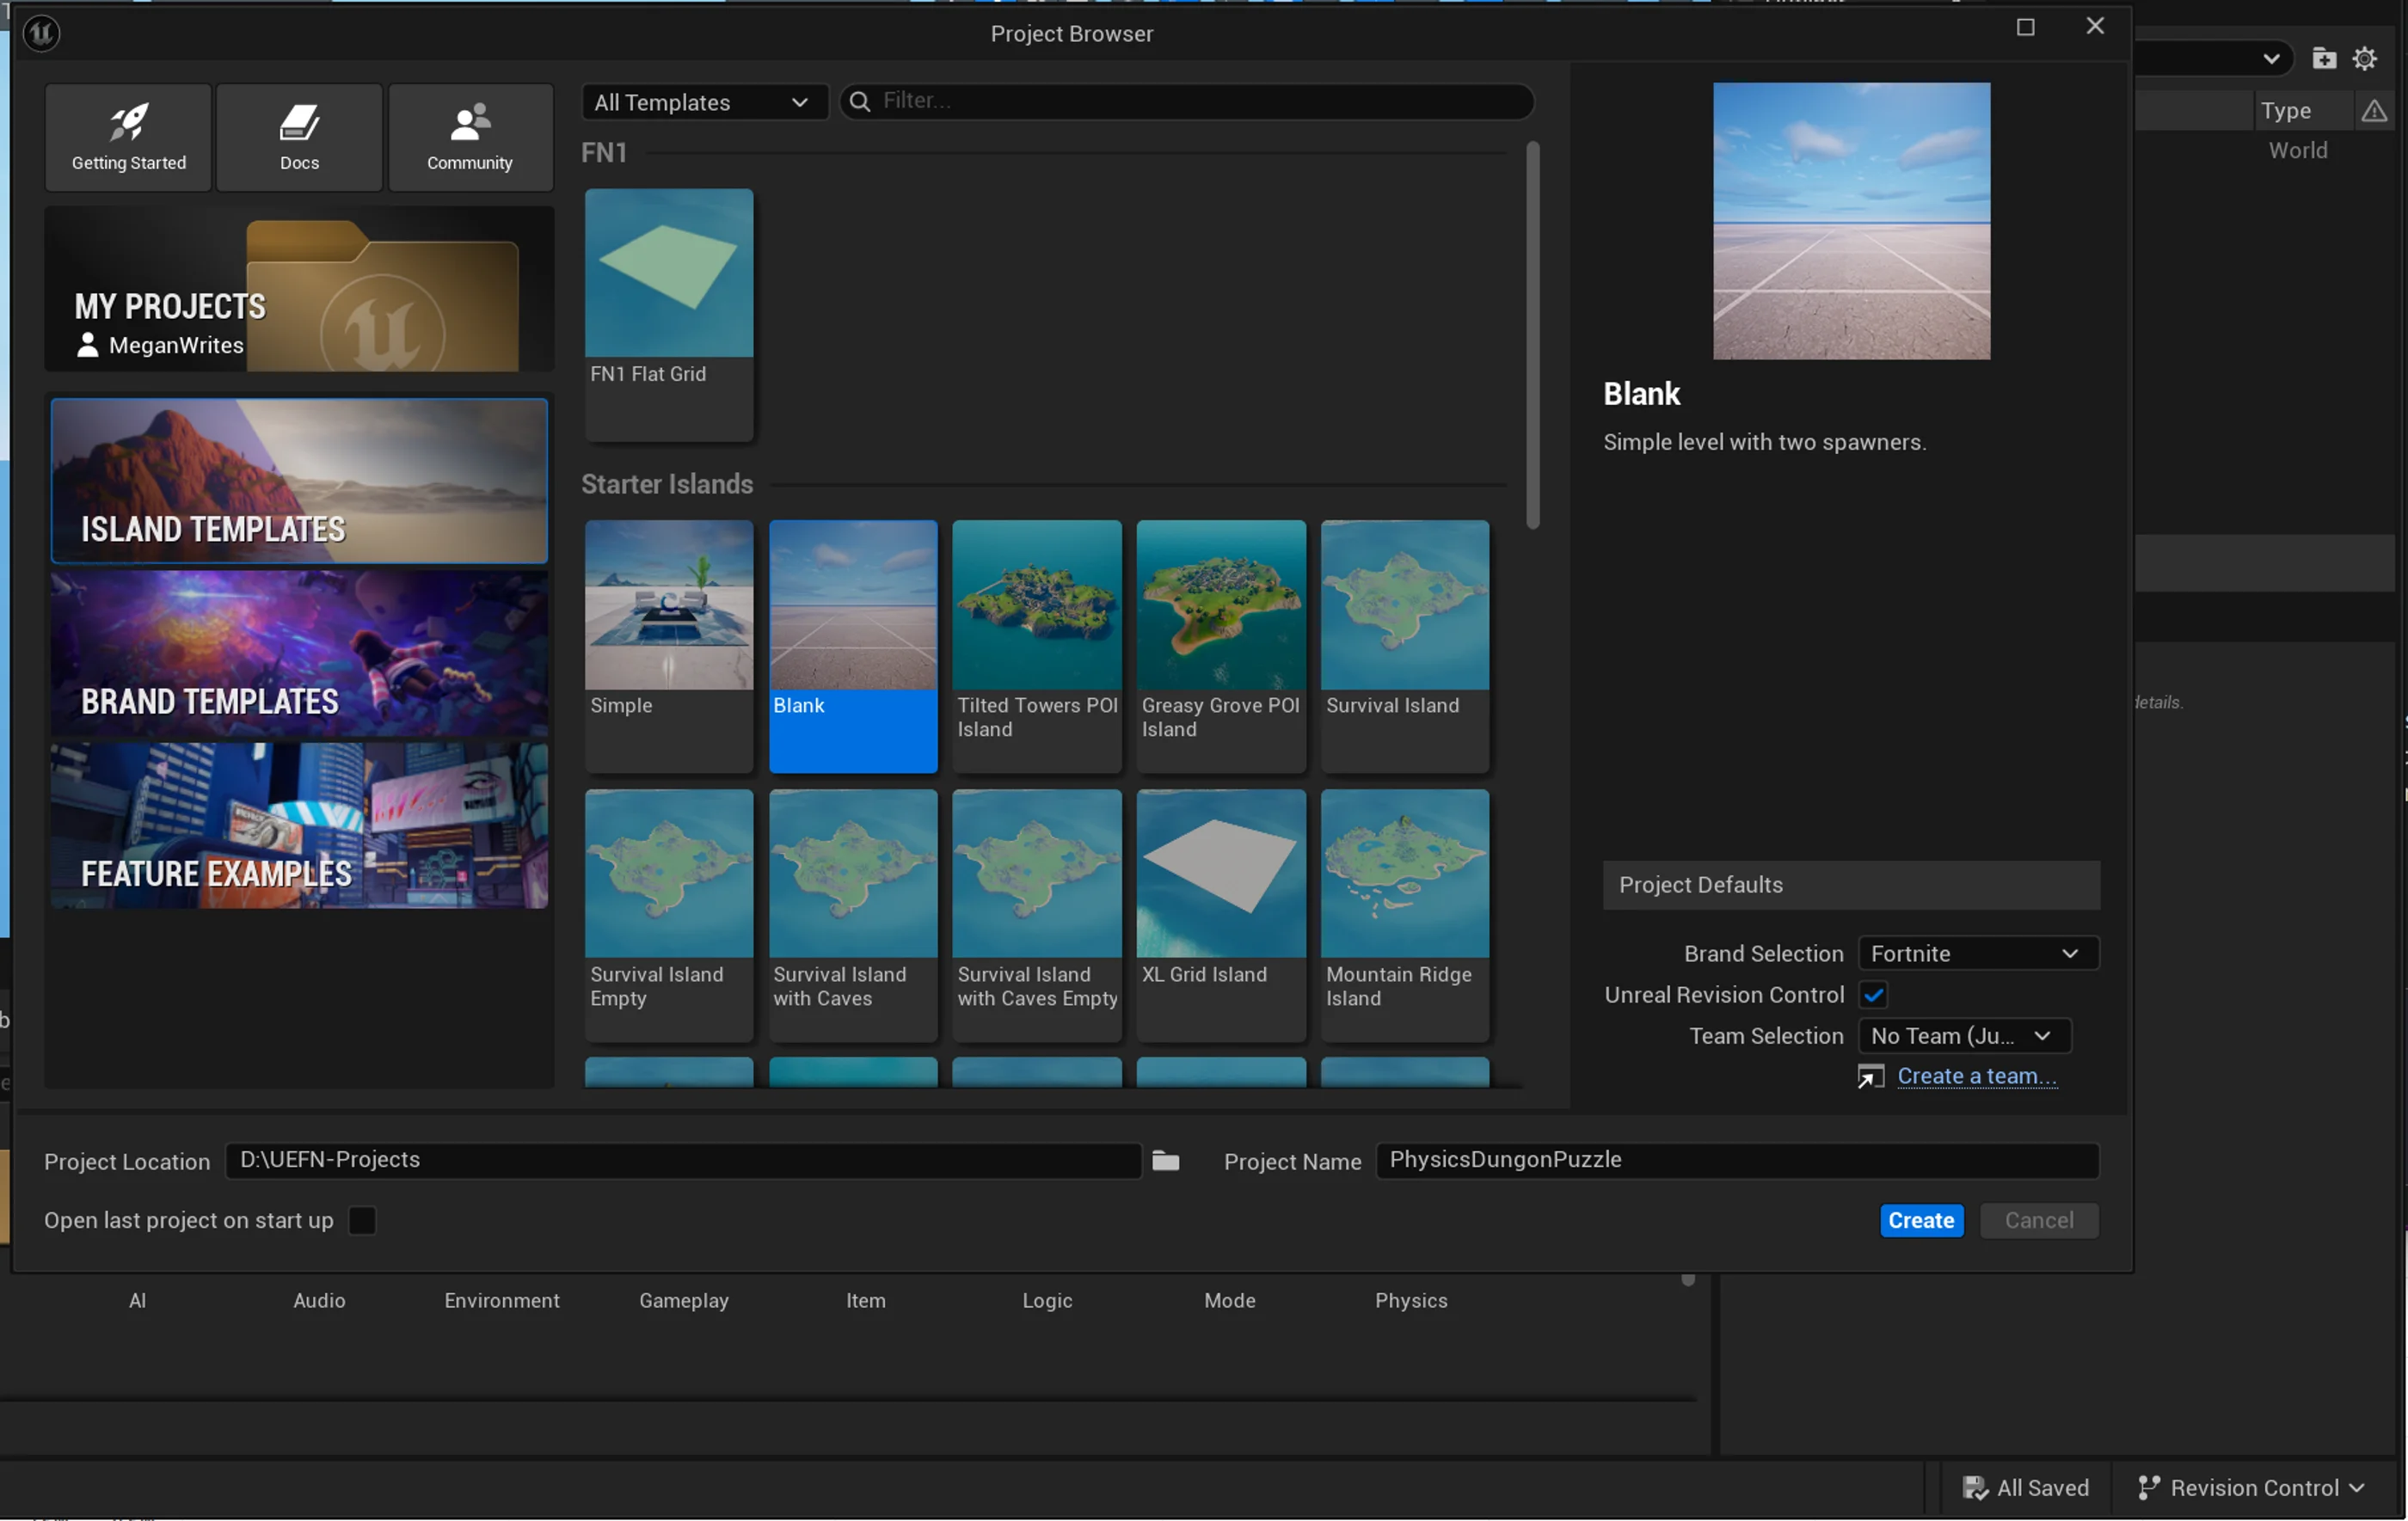The height and width of the screenshot is (1521, 2408).
Task: Pick the Mountain Ridge Island template
Action: click(1405, 915)
